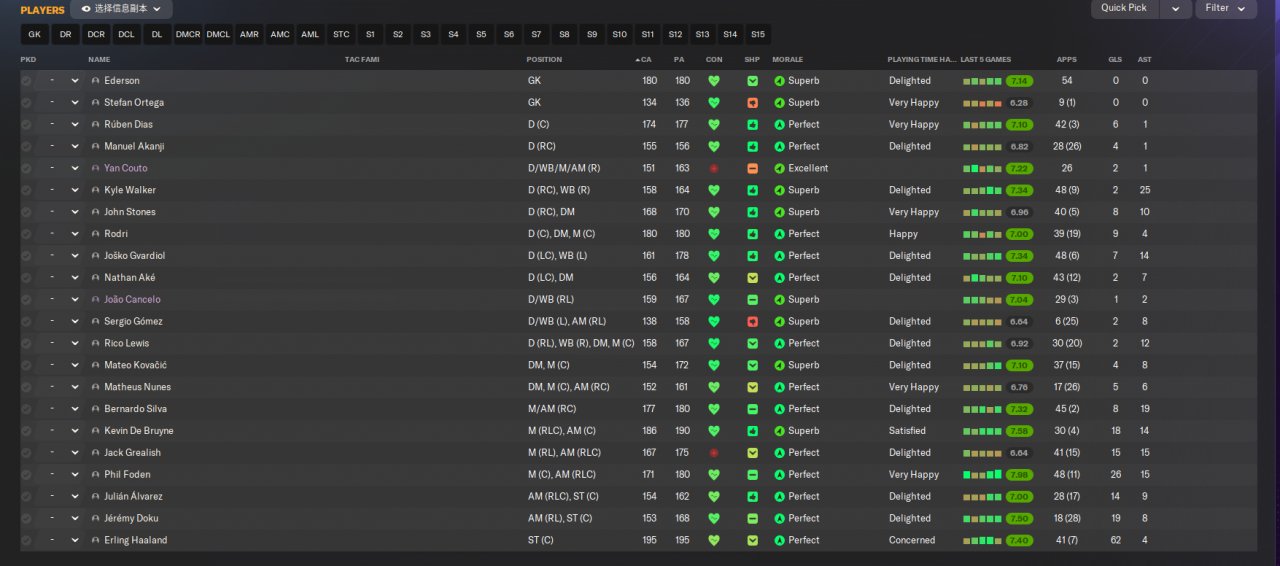
Task: Toggle the picked checkmark for Rico Lewis
Action: tap(26, 344)
